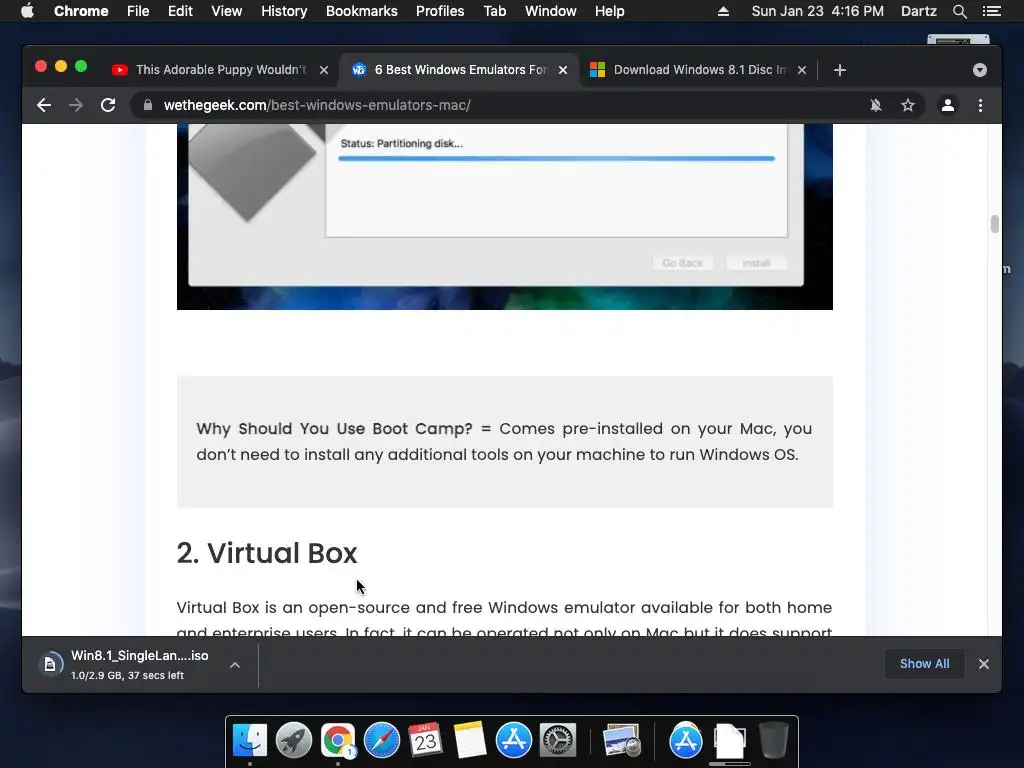Close the 6 Best Windows Emulators tab
This screenshot has height=768, width=1024.
563,70
